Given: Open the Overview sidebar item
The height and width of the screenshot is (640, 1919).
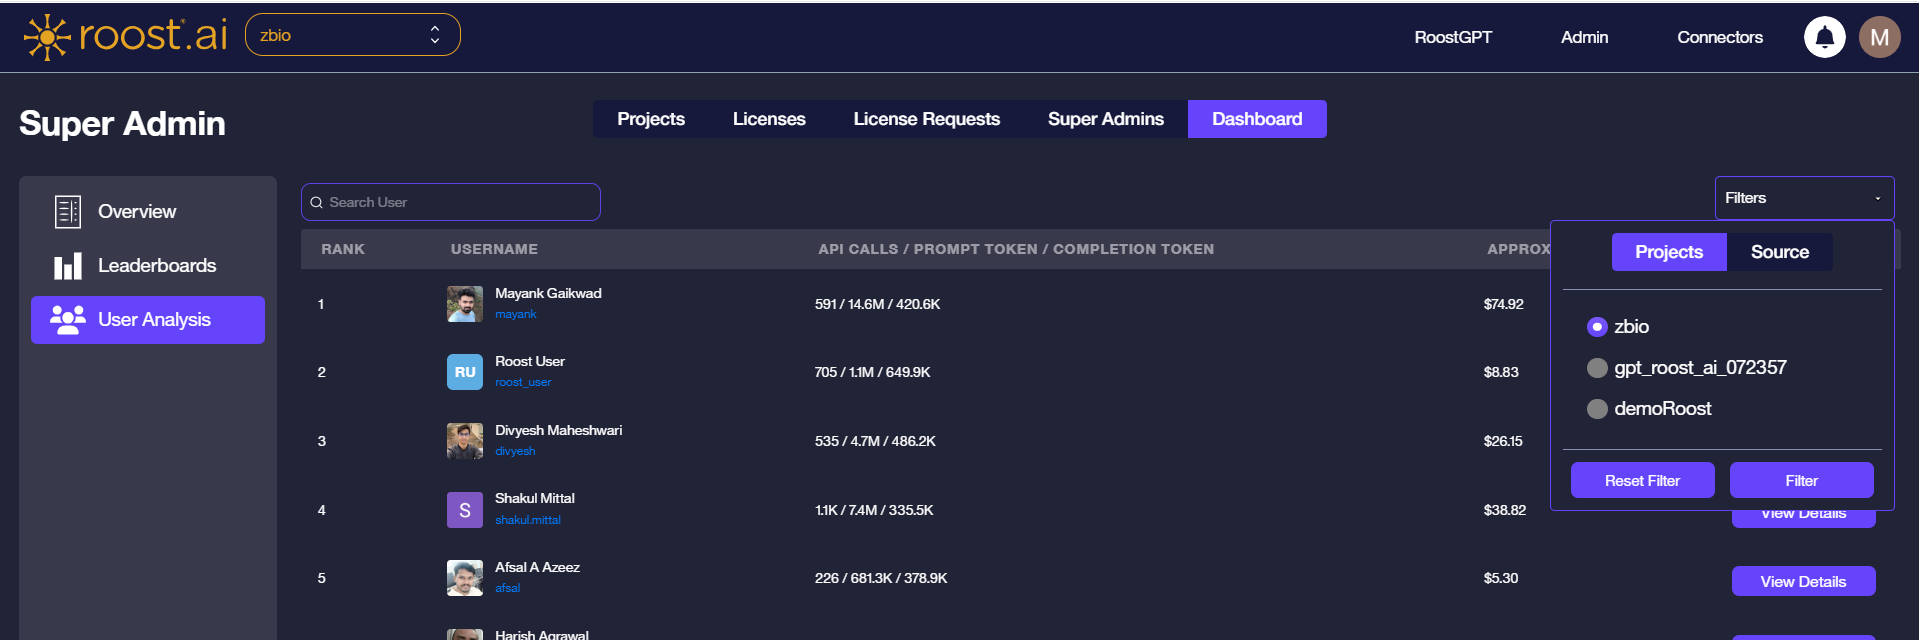Looking at the screenshot, I should (148, 212).
